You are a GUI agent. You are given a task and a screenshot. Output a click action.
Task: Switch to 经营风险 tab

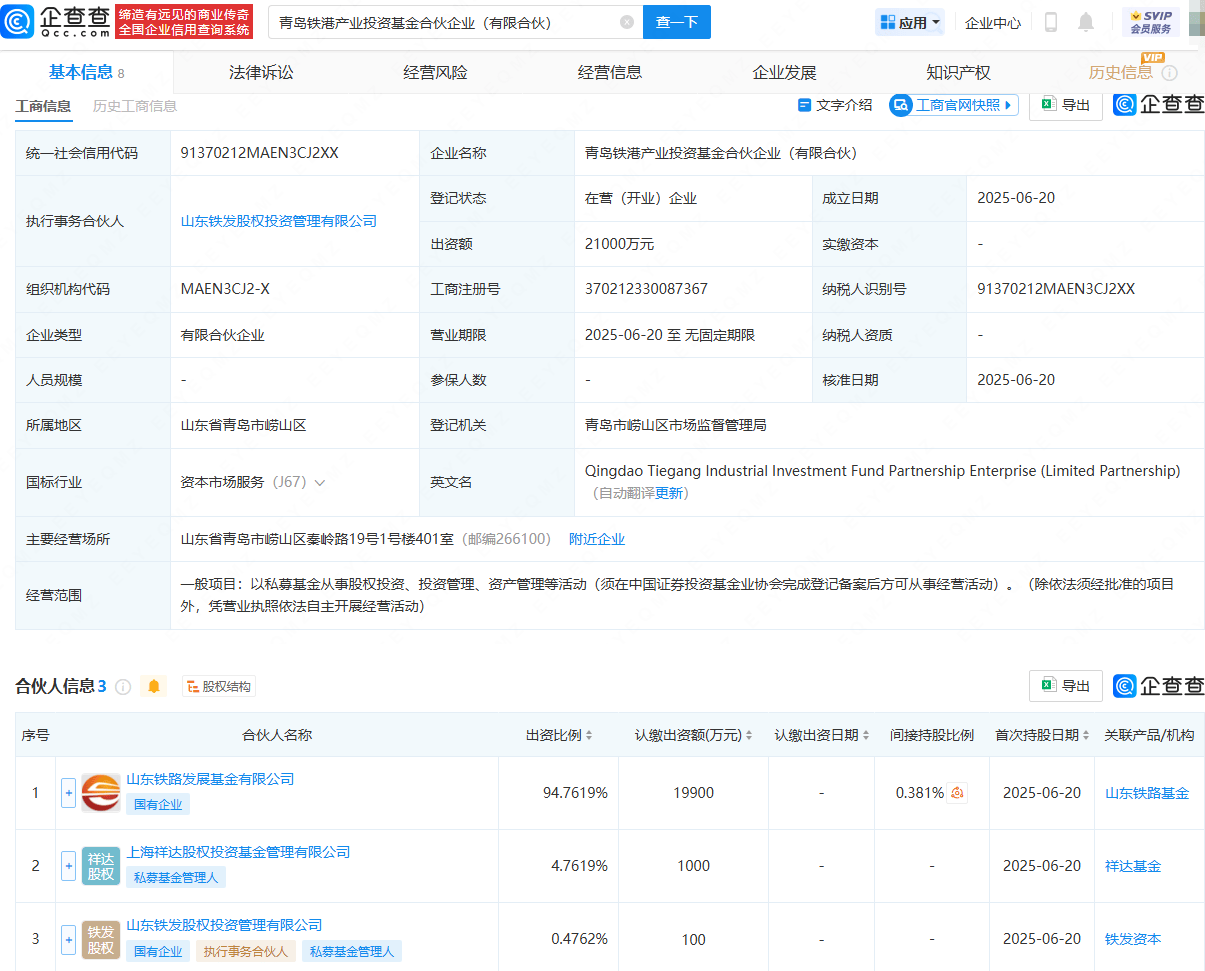pyautogui.click(x=435, y=73)
